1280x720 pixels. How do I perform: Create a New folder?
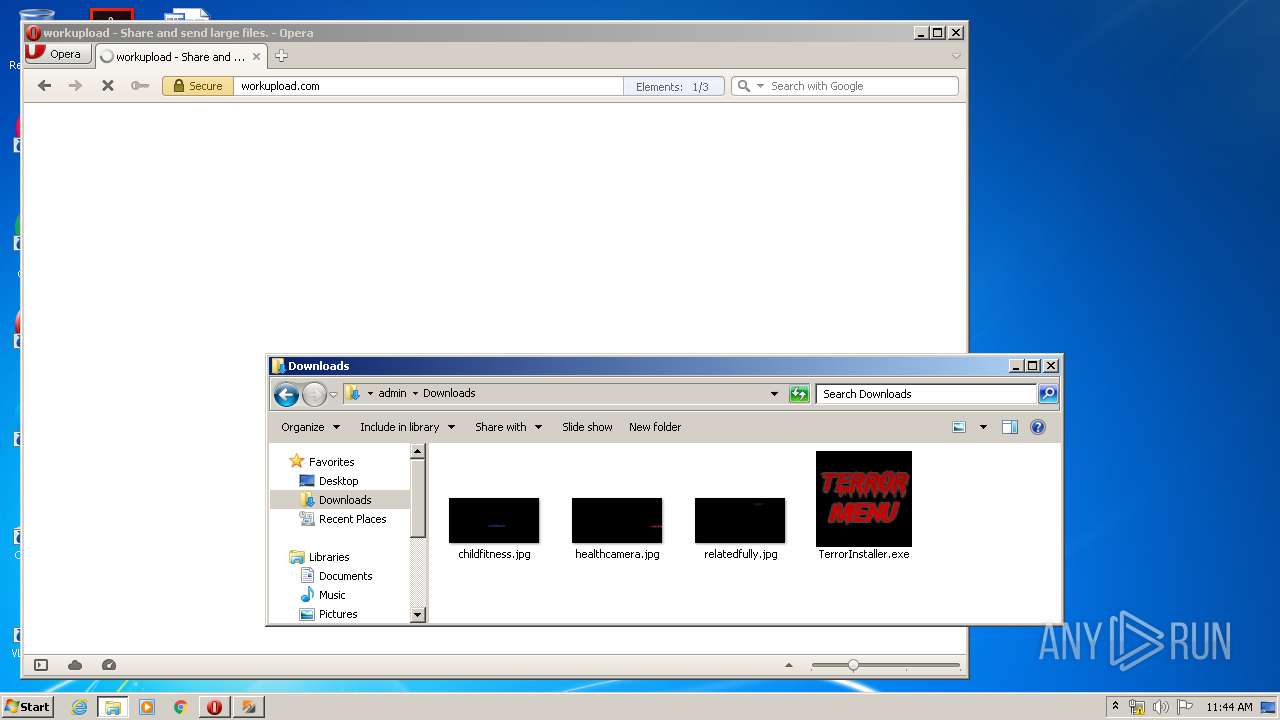coord(655,427)
